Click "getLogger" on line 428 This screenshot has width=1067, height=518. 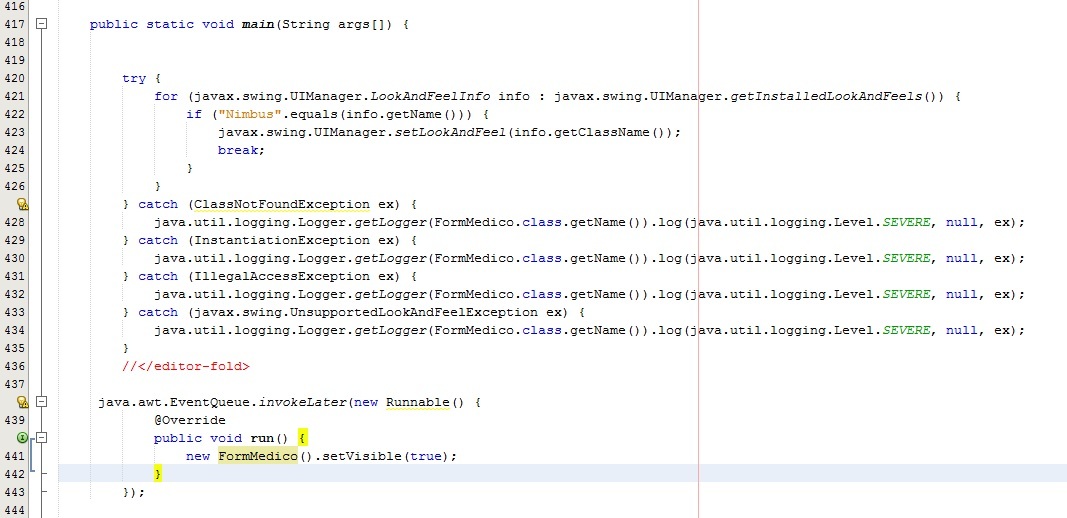coord(391,223)
